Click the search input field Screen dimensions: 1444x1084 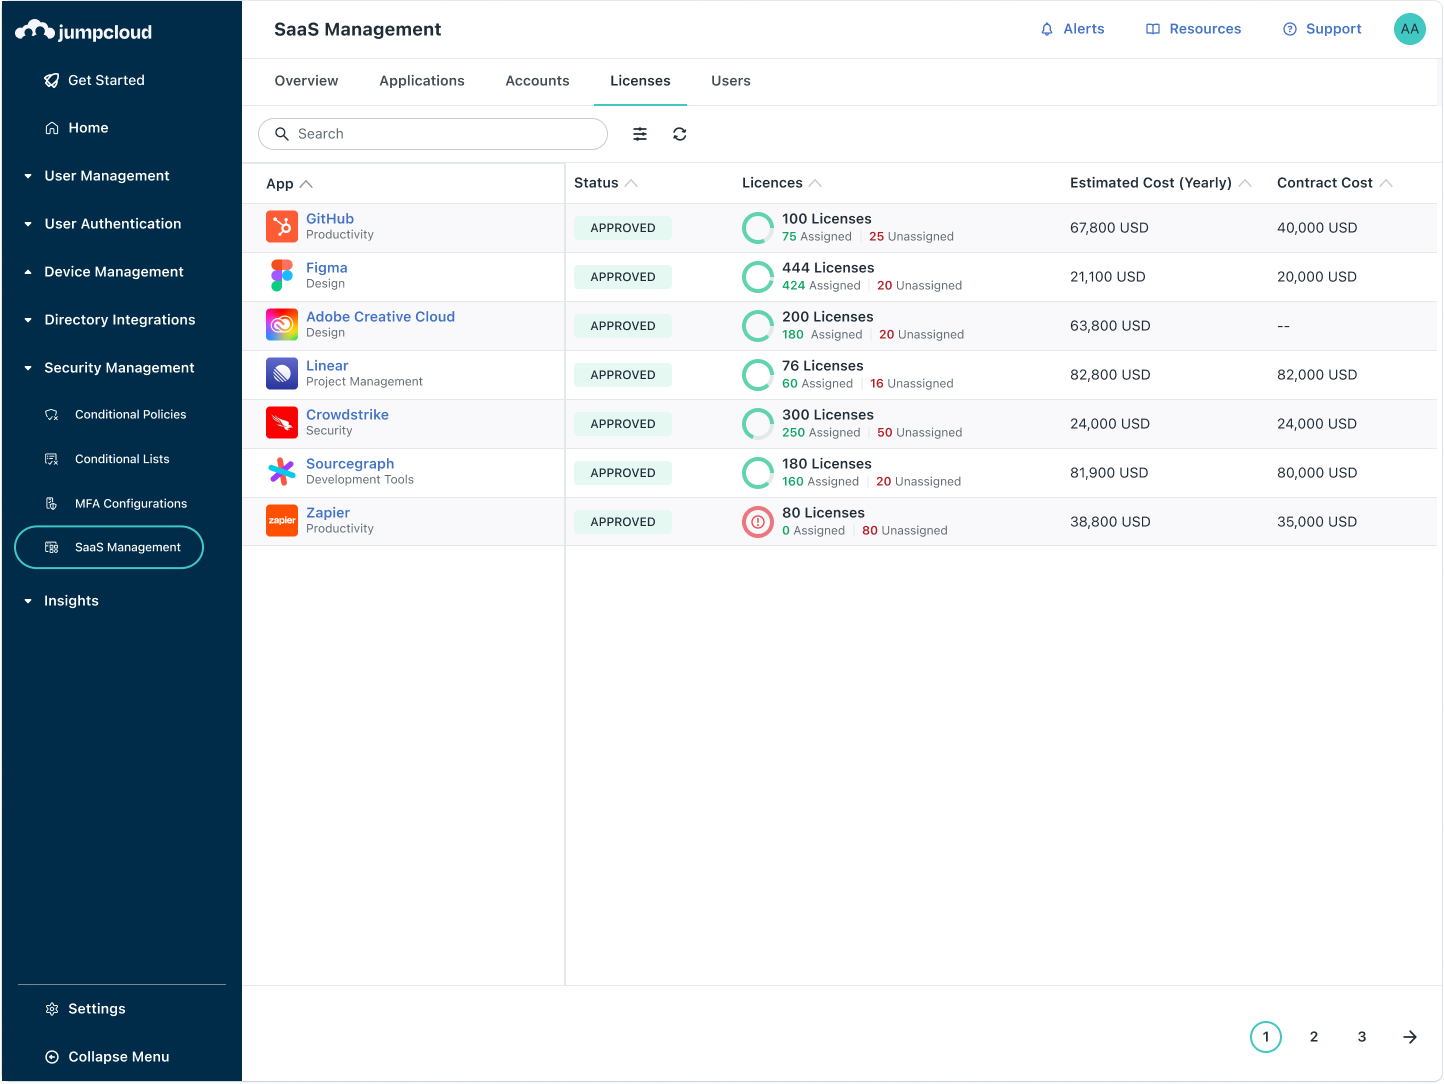pos(432,133)
